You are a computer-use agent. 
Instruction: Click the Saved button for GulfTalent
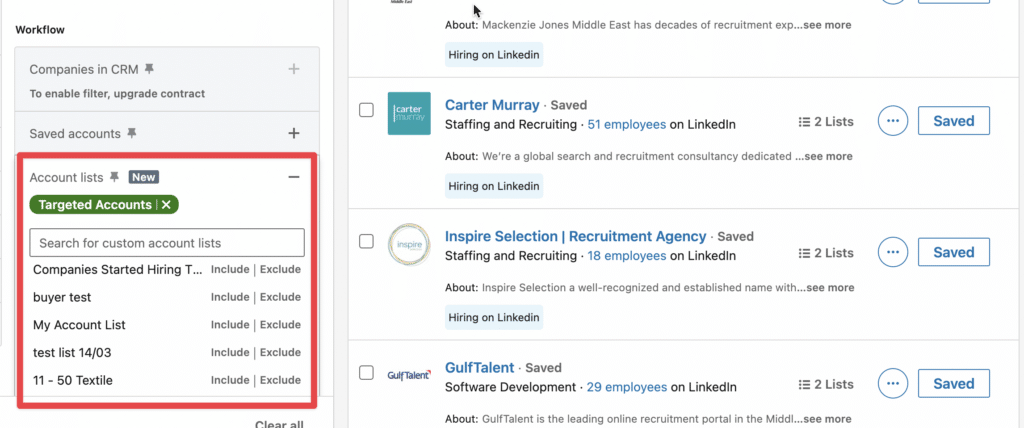[953, 384]
